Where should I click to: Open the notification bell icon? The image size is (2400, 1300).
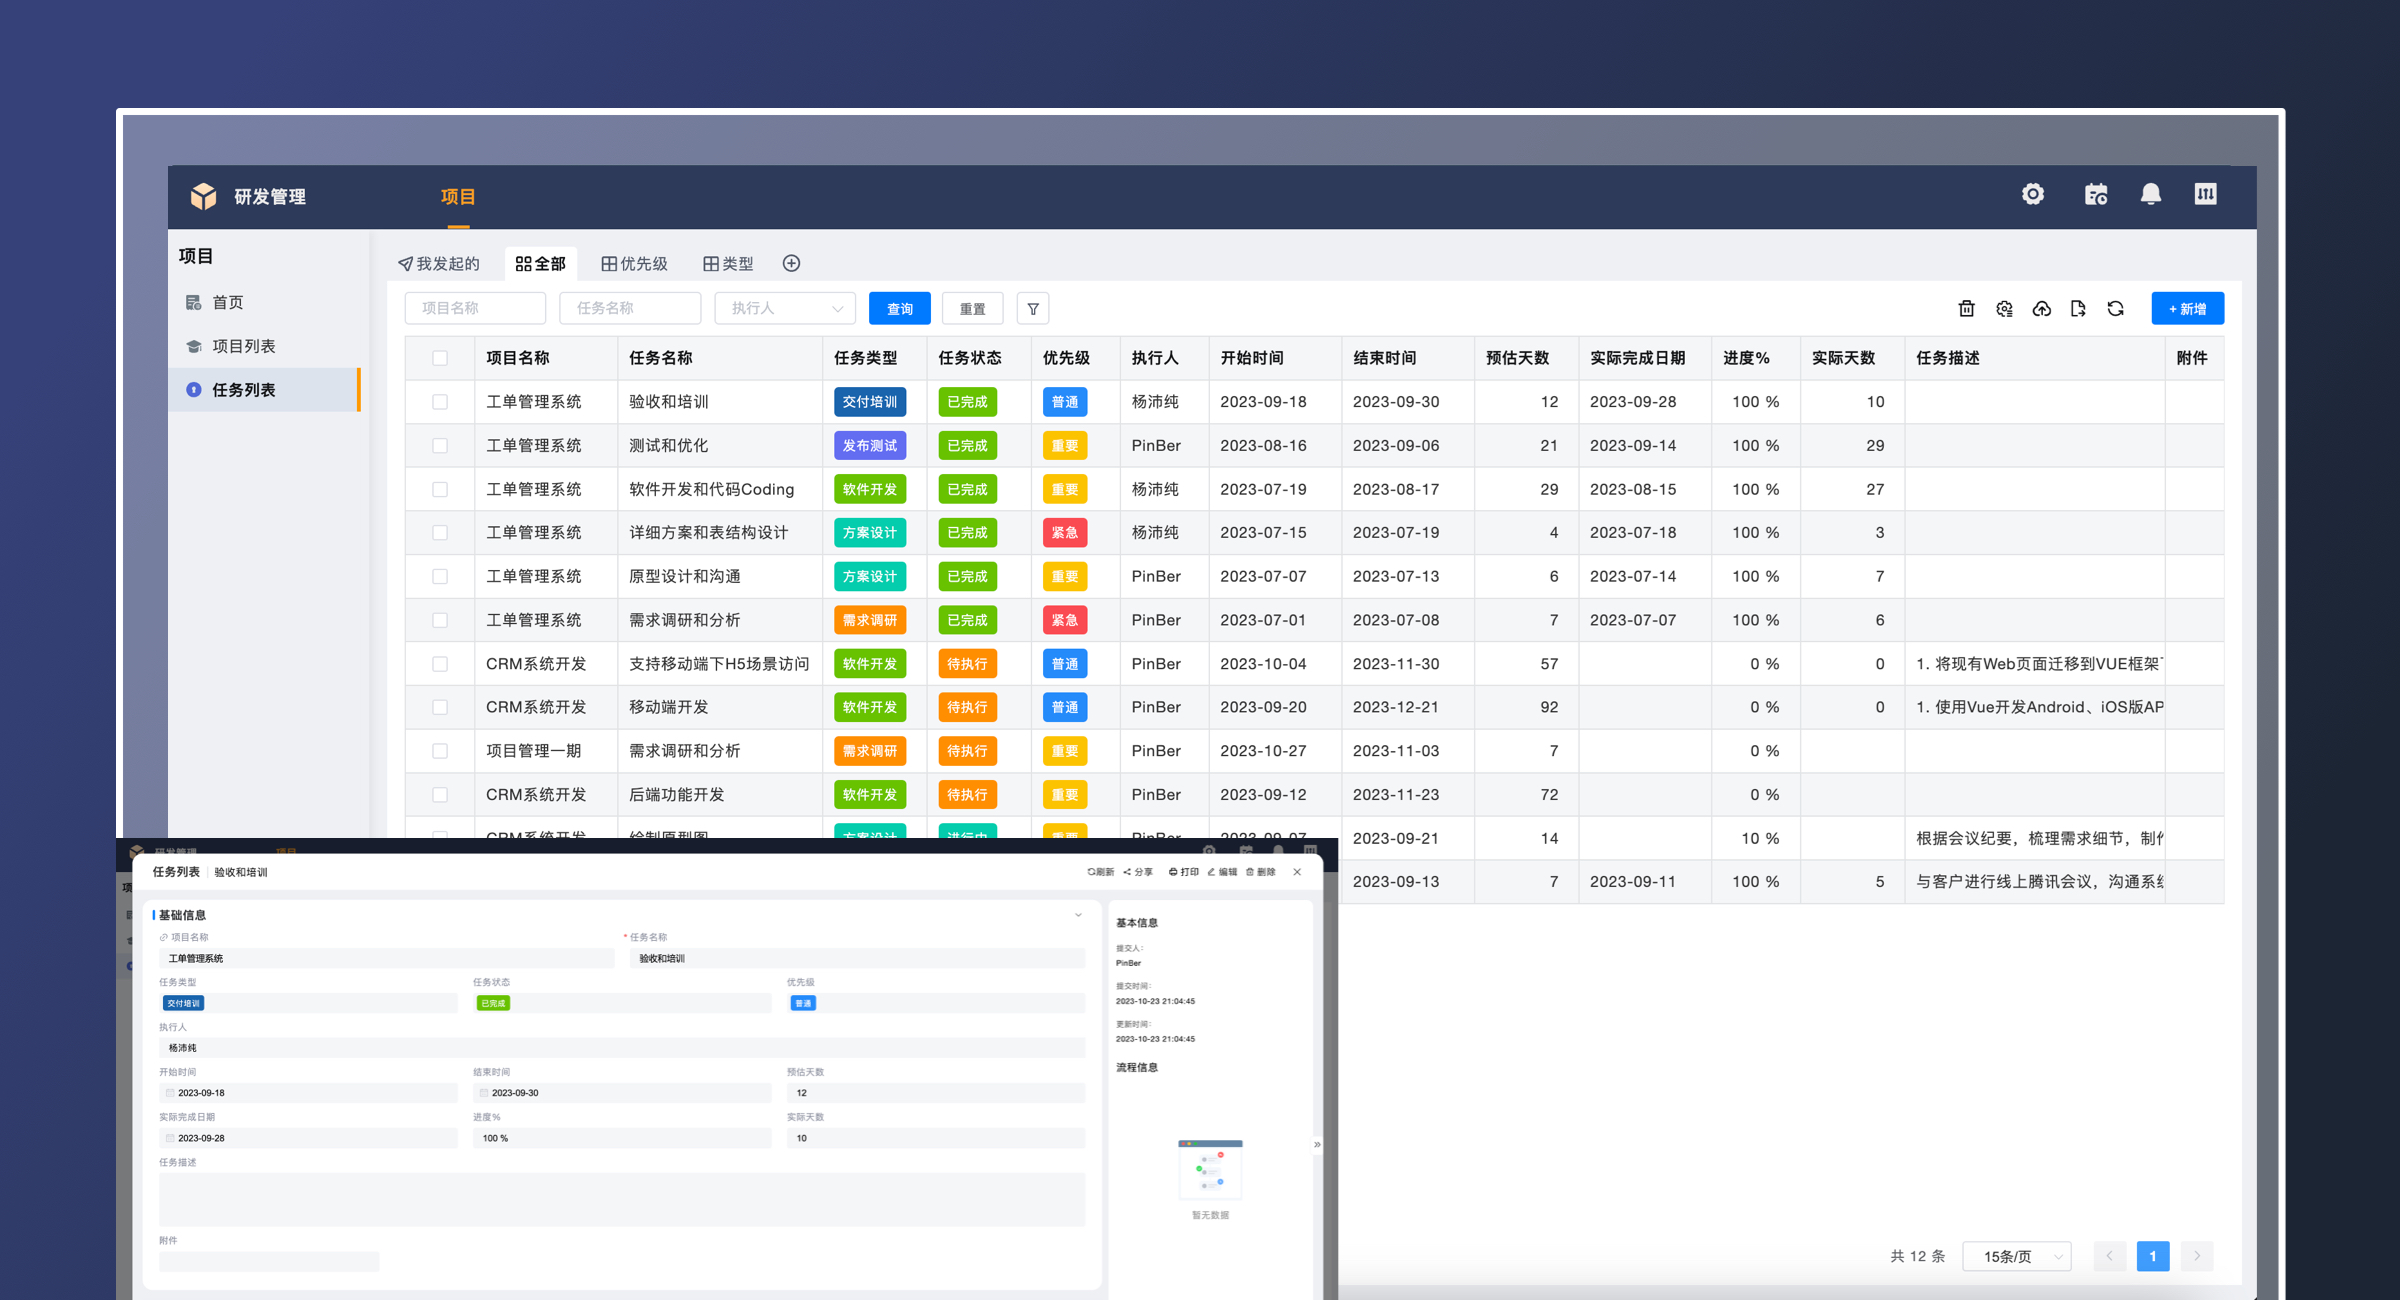(x=2150, y=195)
